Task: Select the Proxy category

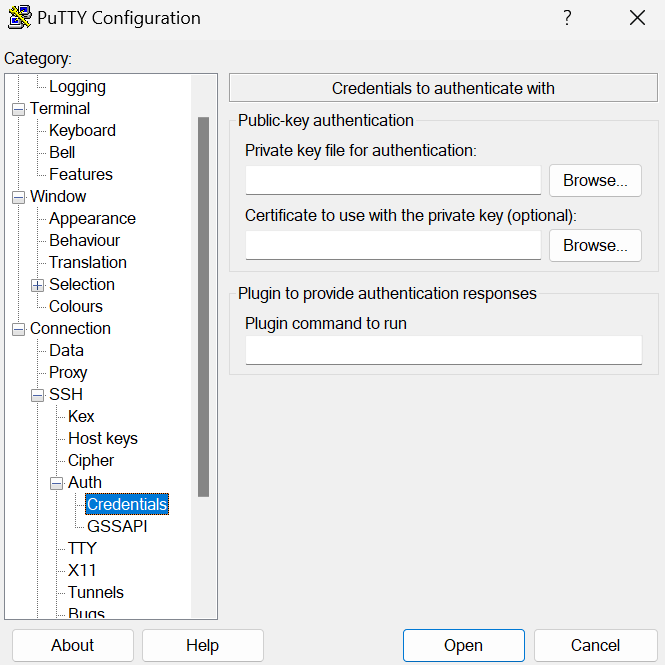Action: pyautogui.click(x=68, y=373)
